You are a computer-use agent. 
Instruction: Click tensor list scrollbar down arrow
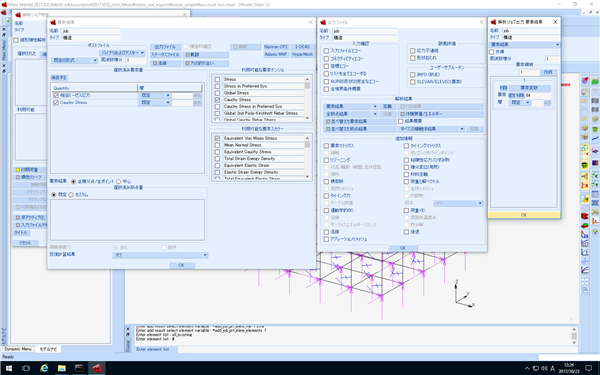point(307,118)
